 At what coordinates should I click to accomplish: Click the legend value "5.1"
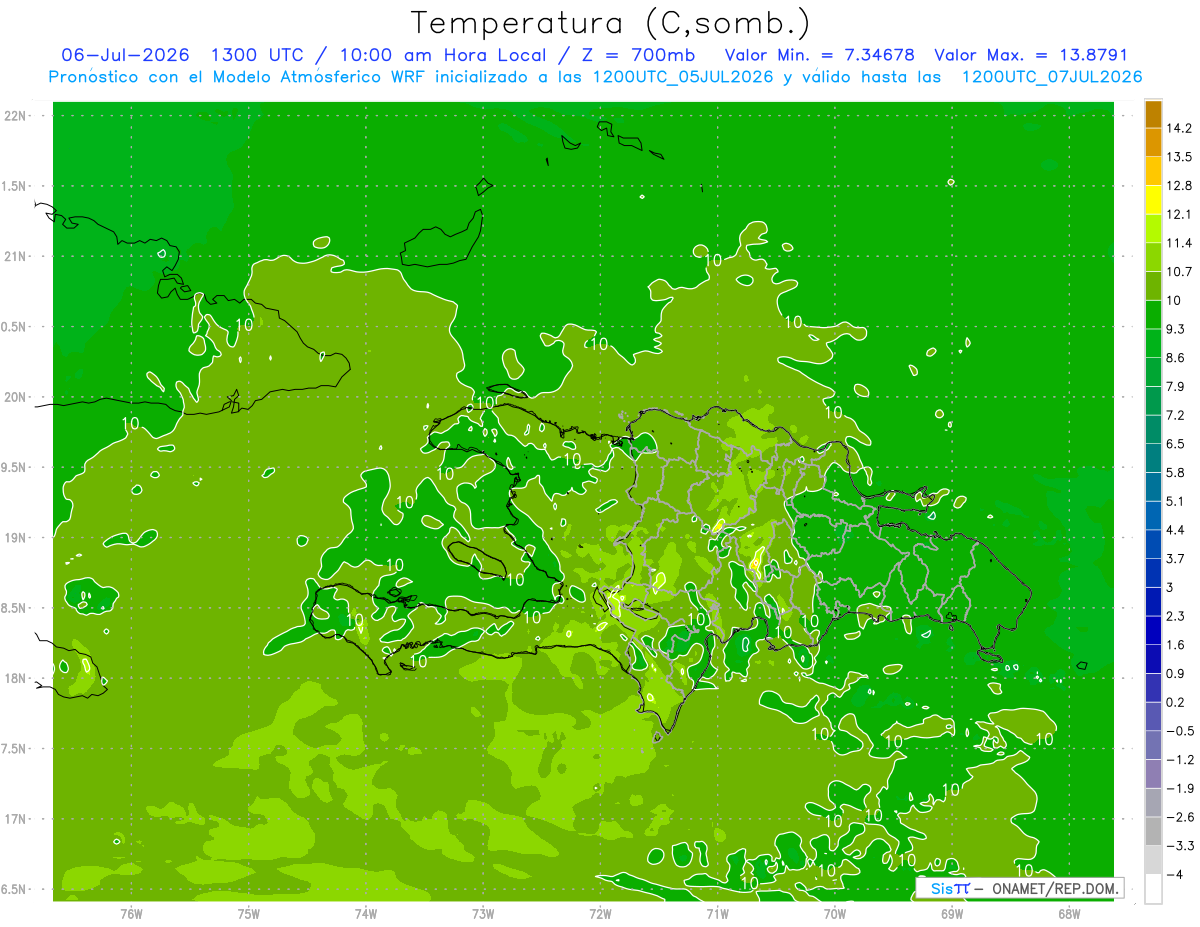[1177, 501]
